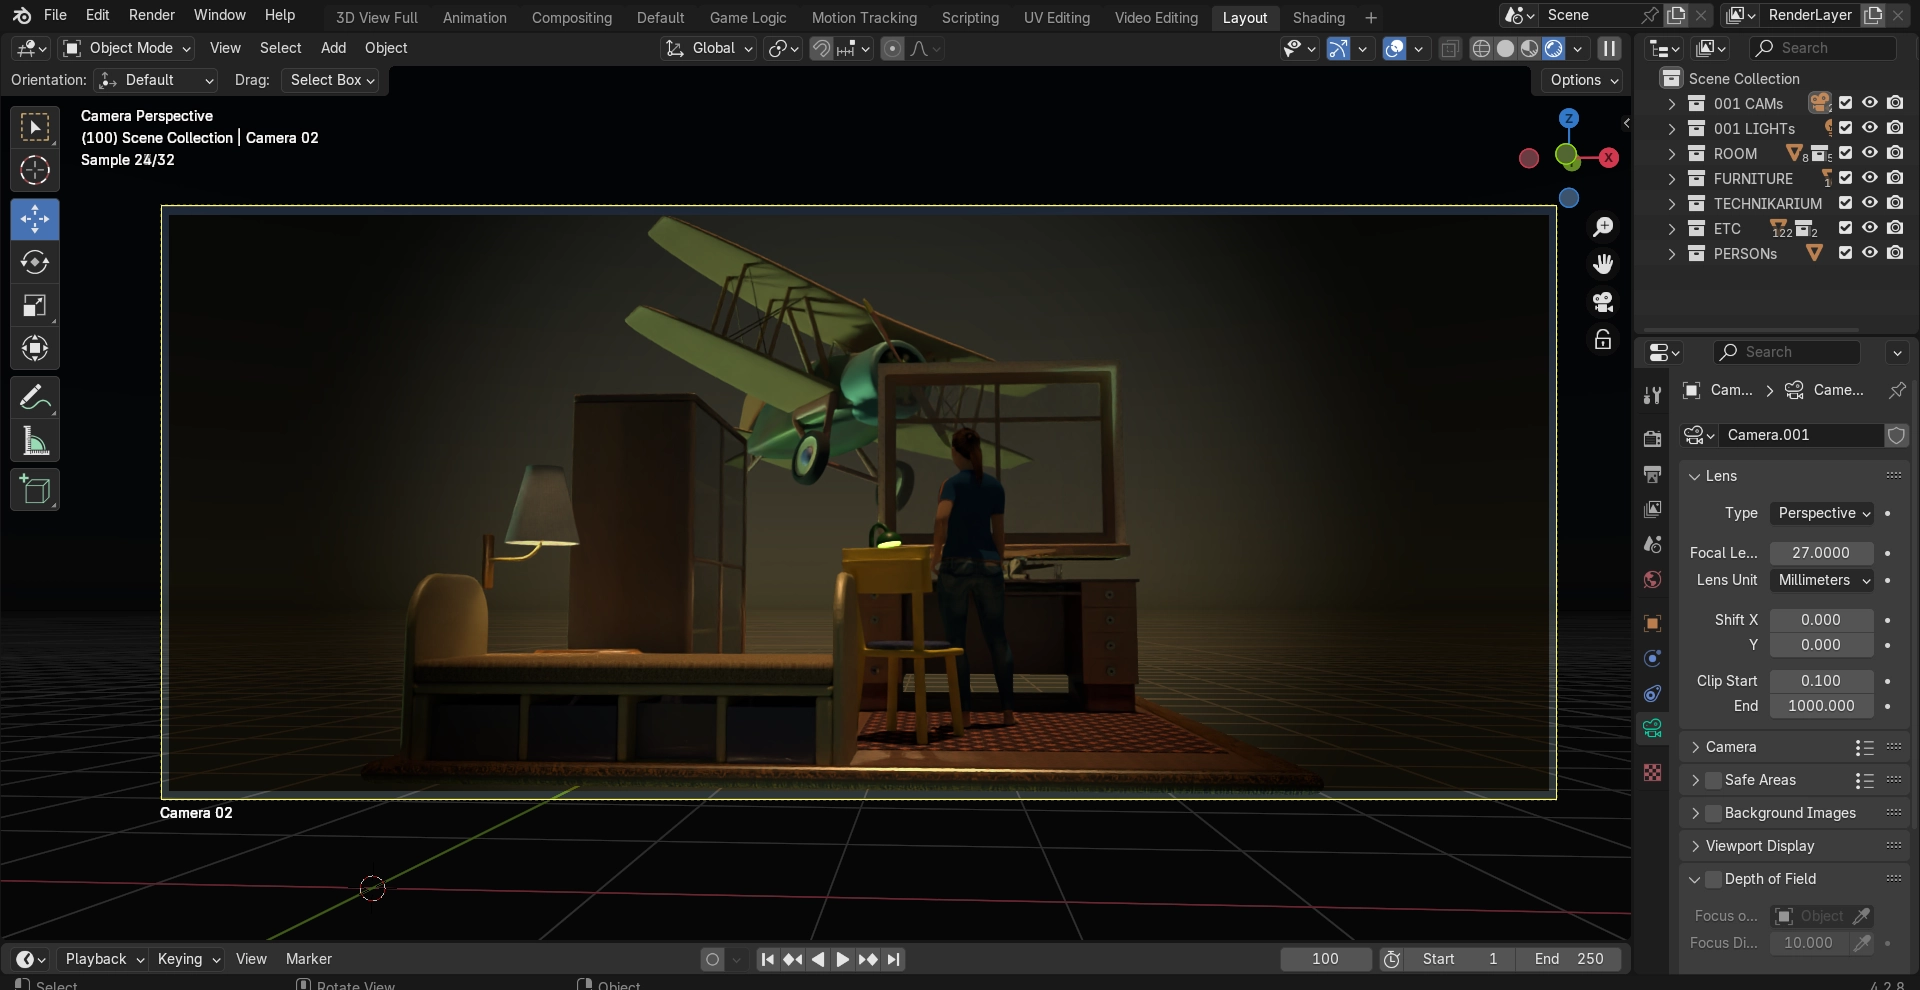Open the Render menu
The image size is (1920, 990).
pos(151,15)
